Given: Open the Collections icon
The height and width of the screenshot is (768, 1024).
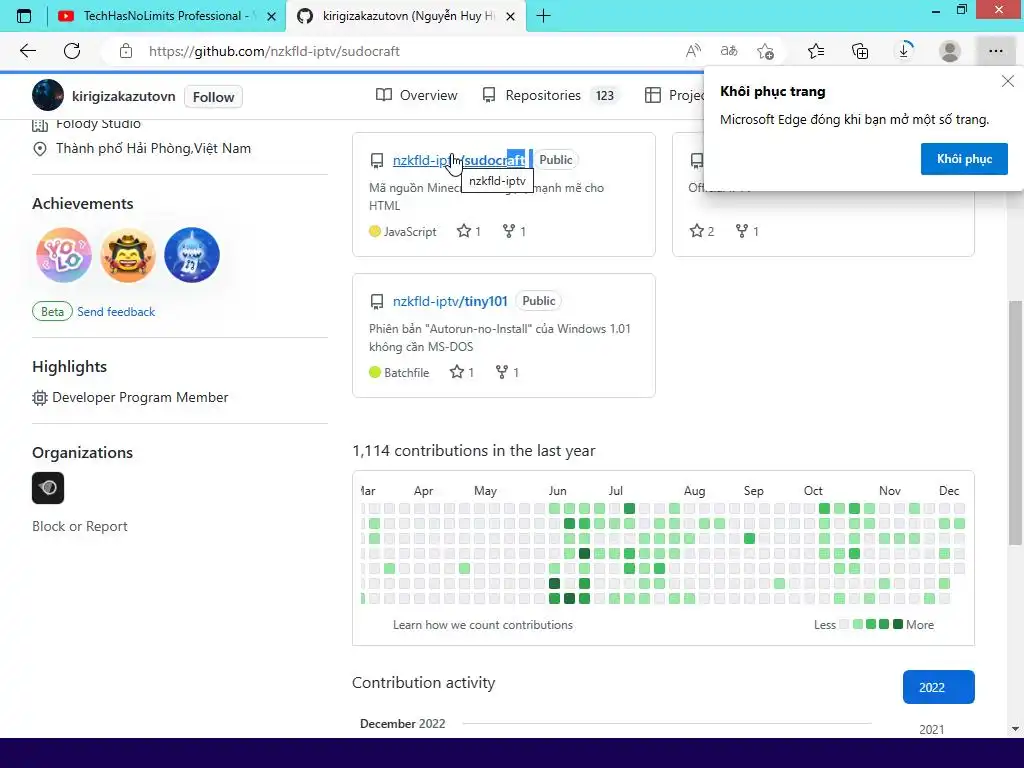Looking at the screenshot, I should point(860,51).
